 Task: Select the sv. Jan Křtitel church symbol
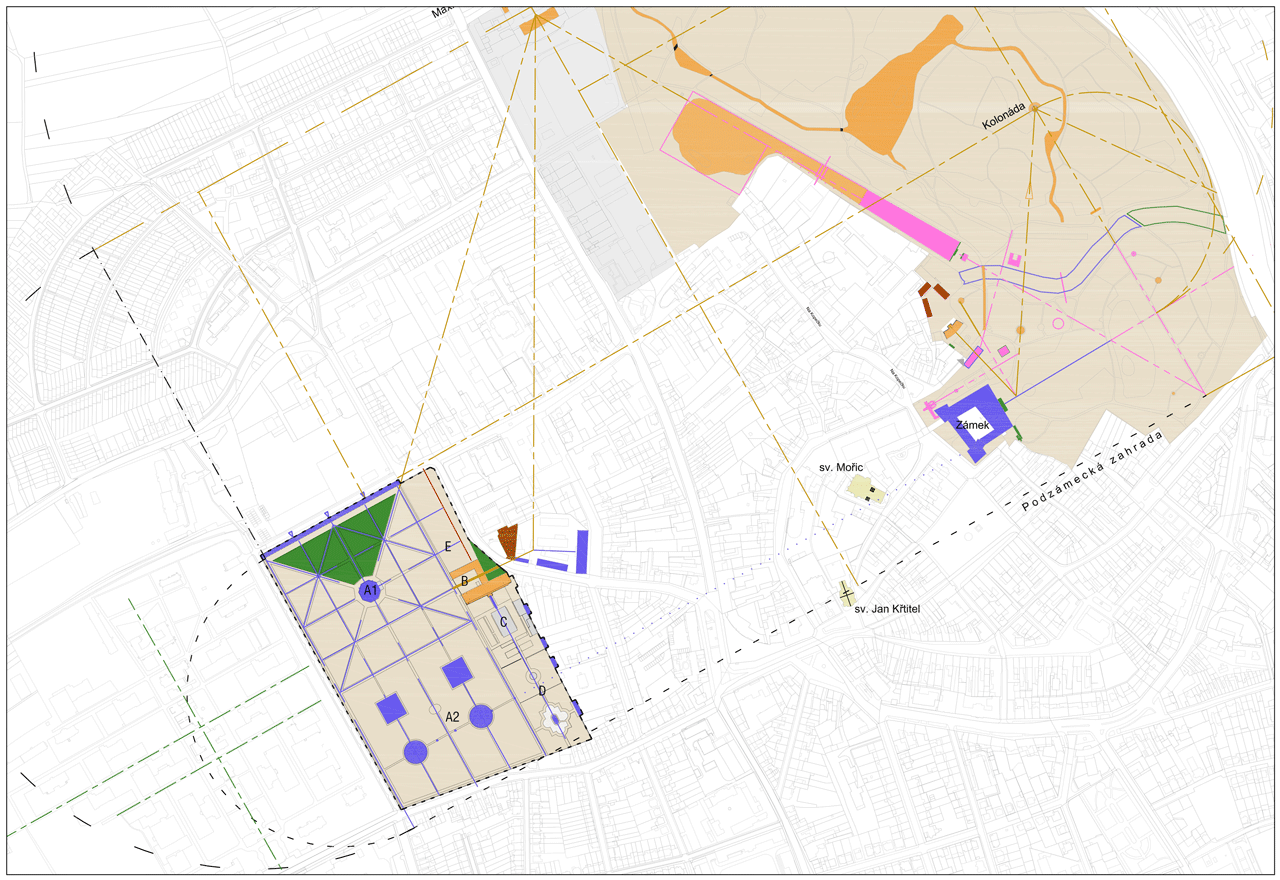[x=848, y=593]
